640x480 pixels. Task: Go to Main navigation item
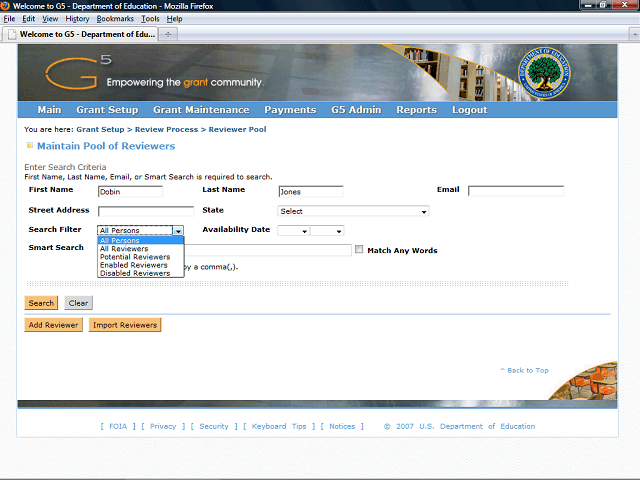tap(49, 110)
